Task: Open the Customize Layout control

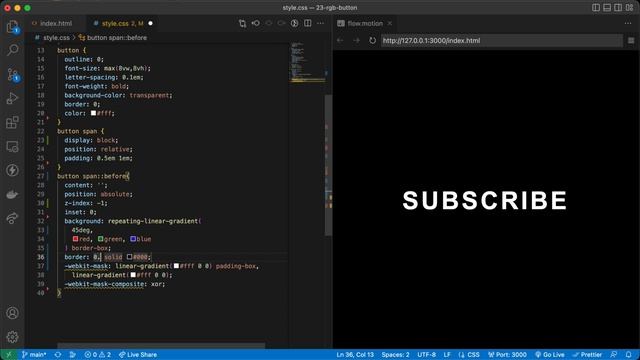Action: click(x=629, y=8)
